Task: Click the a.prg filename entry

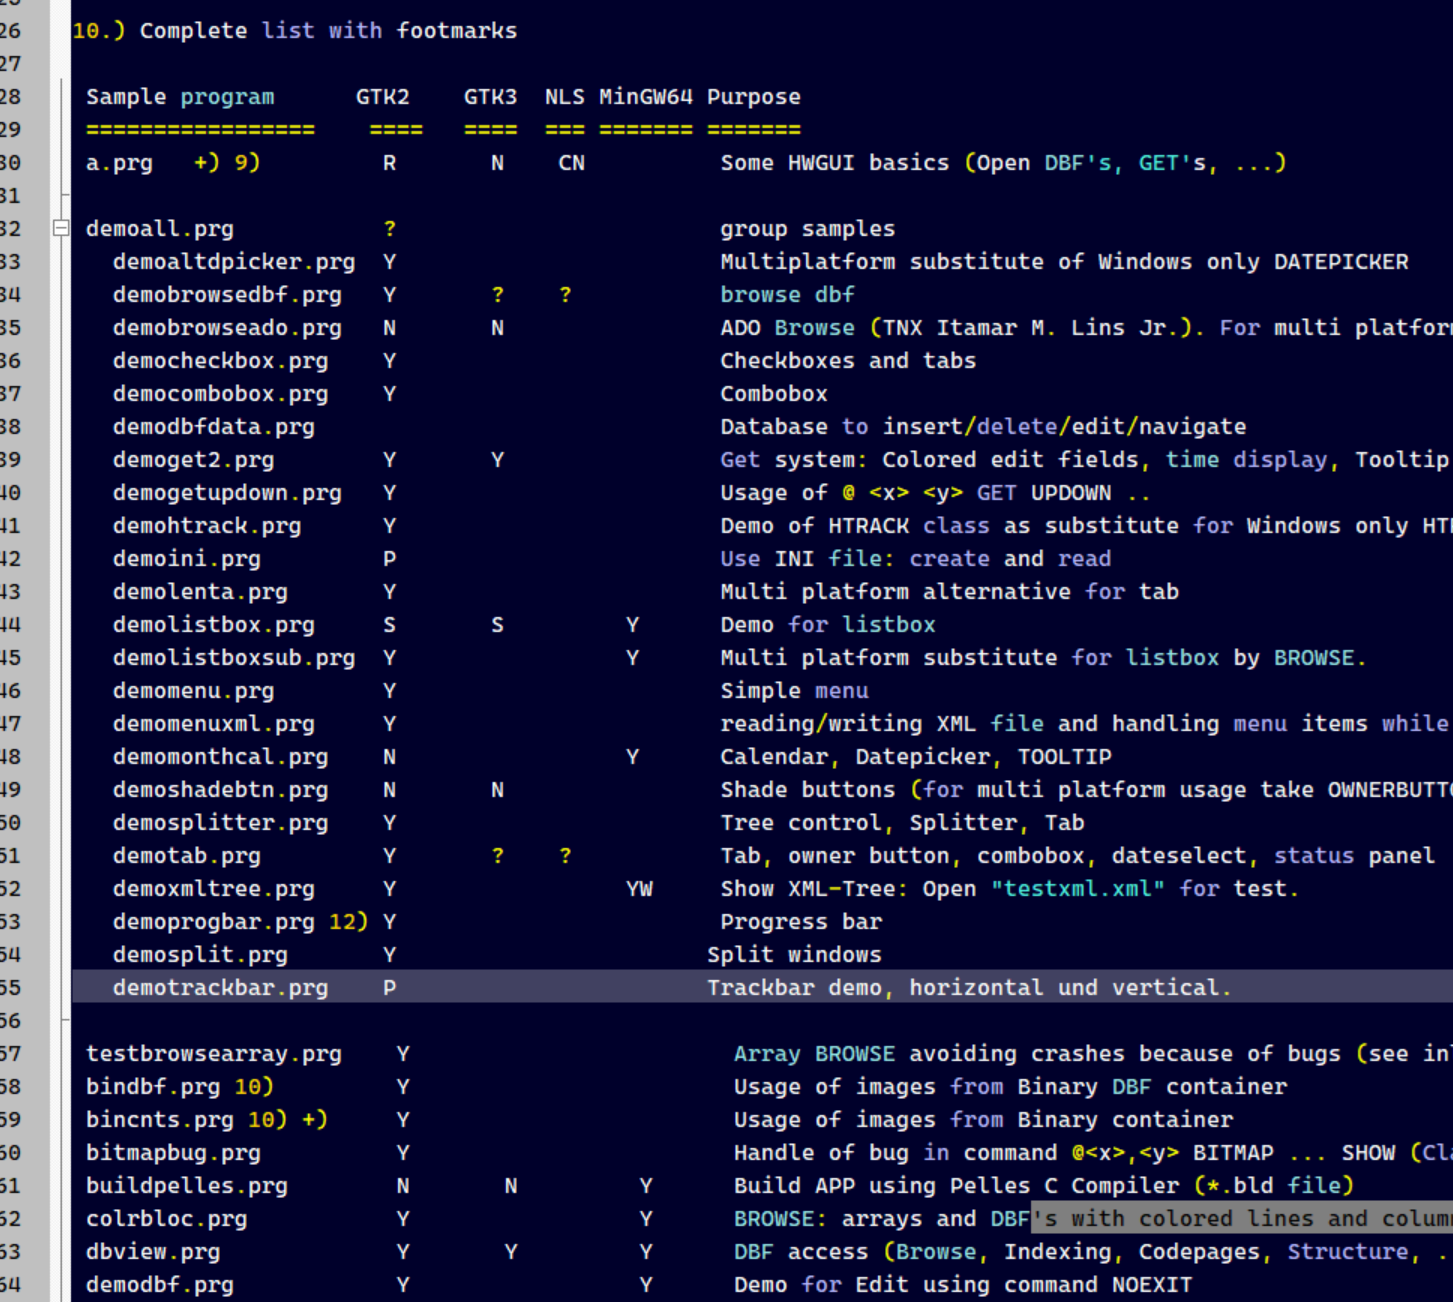Action: pos(119,163)
